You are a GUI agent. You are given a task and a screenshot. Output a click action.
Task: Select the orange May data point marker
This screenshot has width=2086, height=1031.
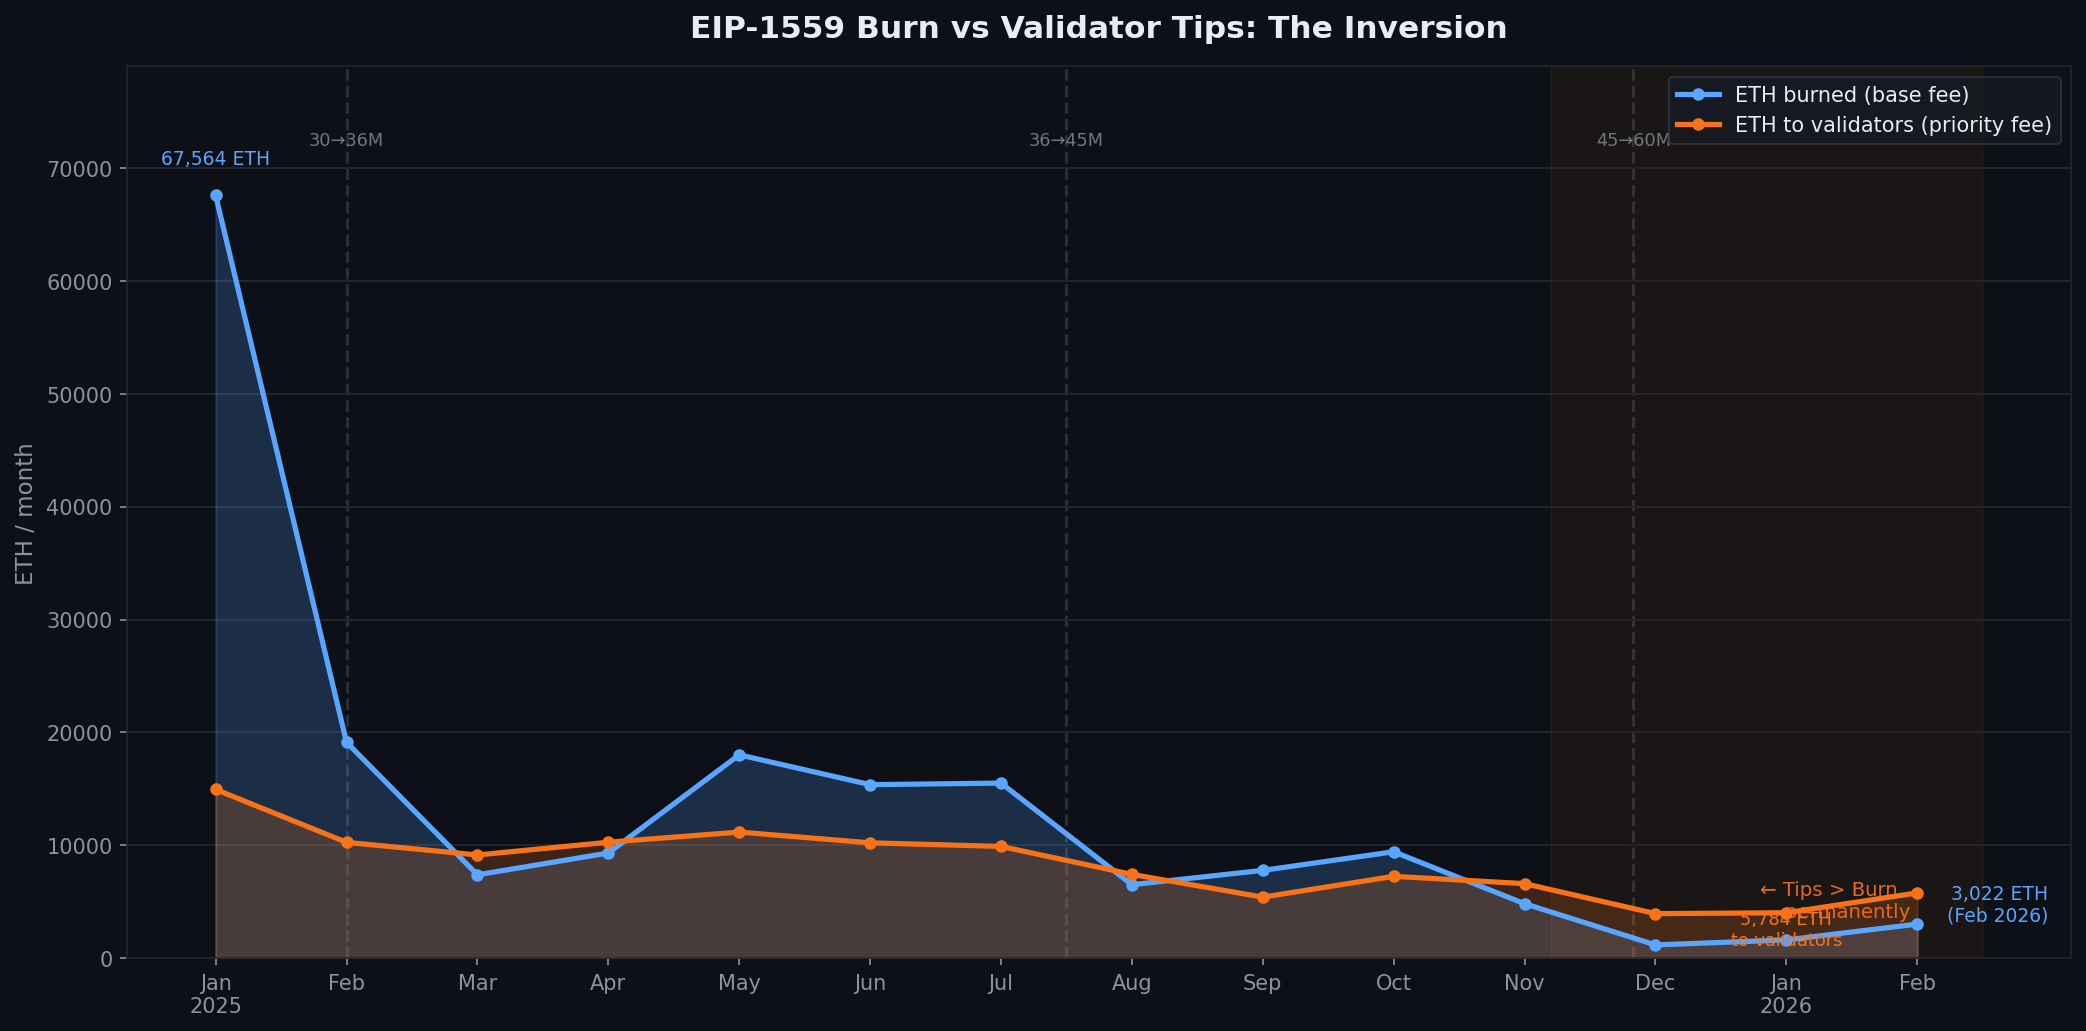tap(740, 831)
